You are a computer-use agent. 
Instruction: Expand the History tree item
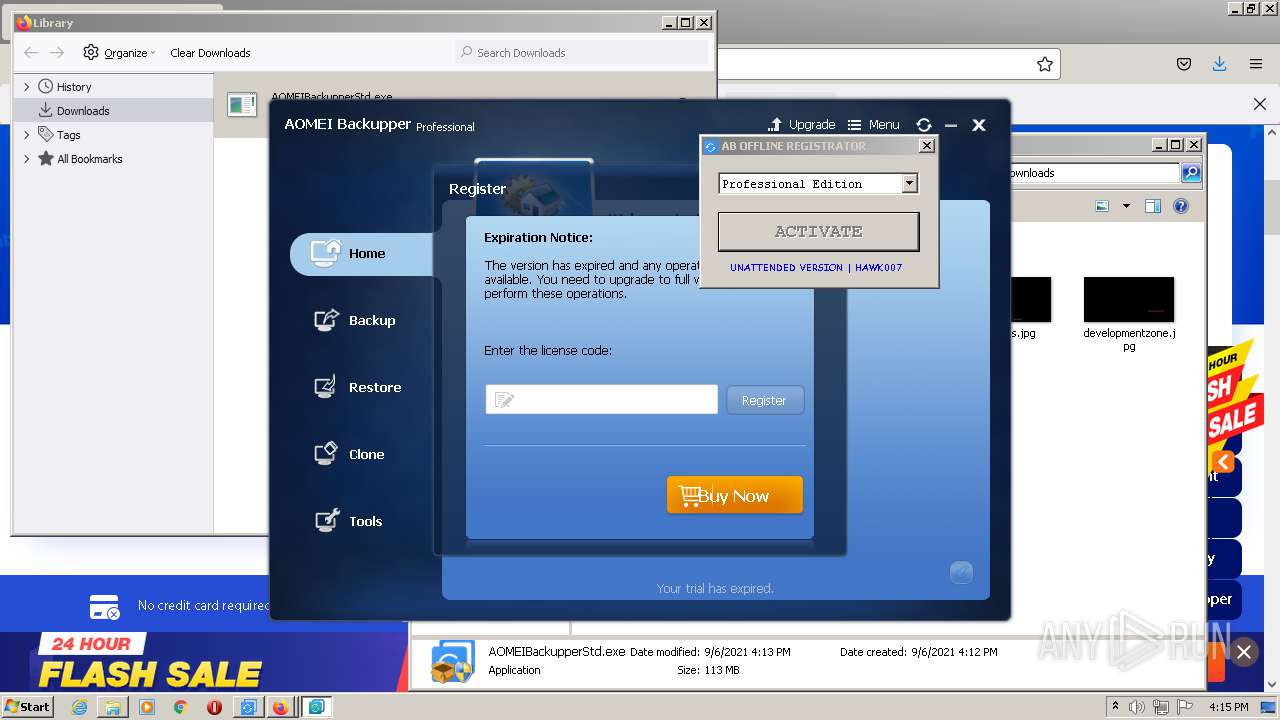pyautogui.click(x=27, y=87)
